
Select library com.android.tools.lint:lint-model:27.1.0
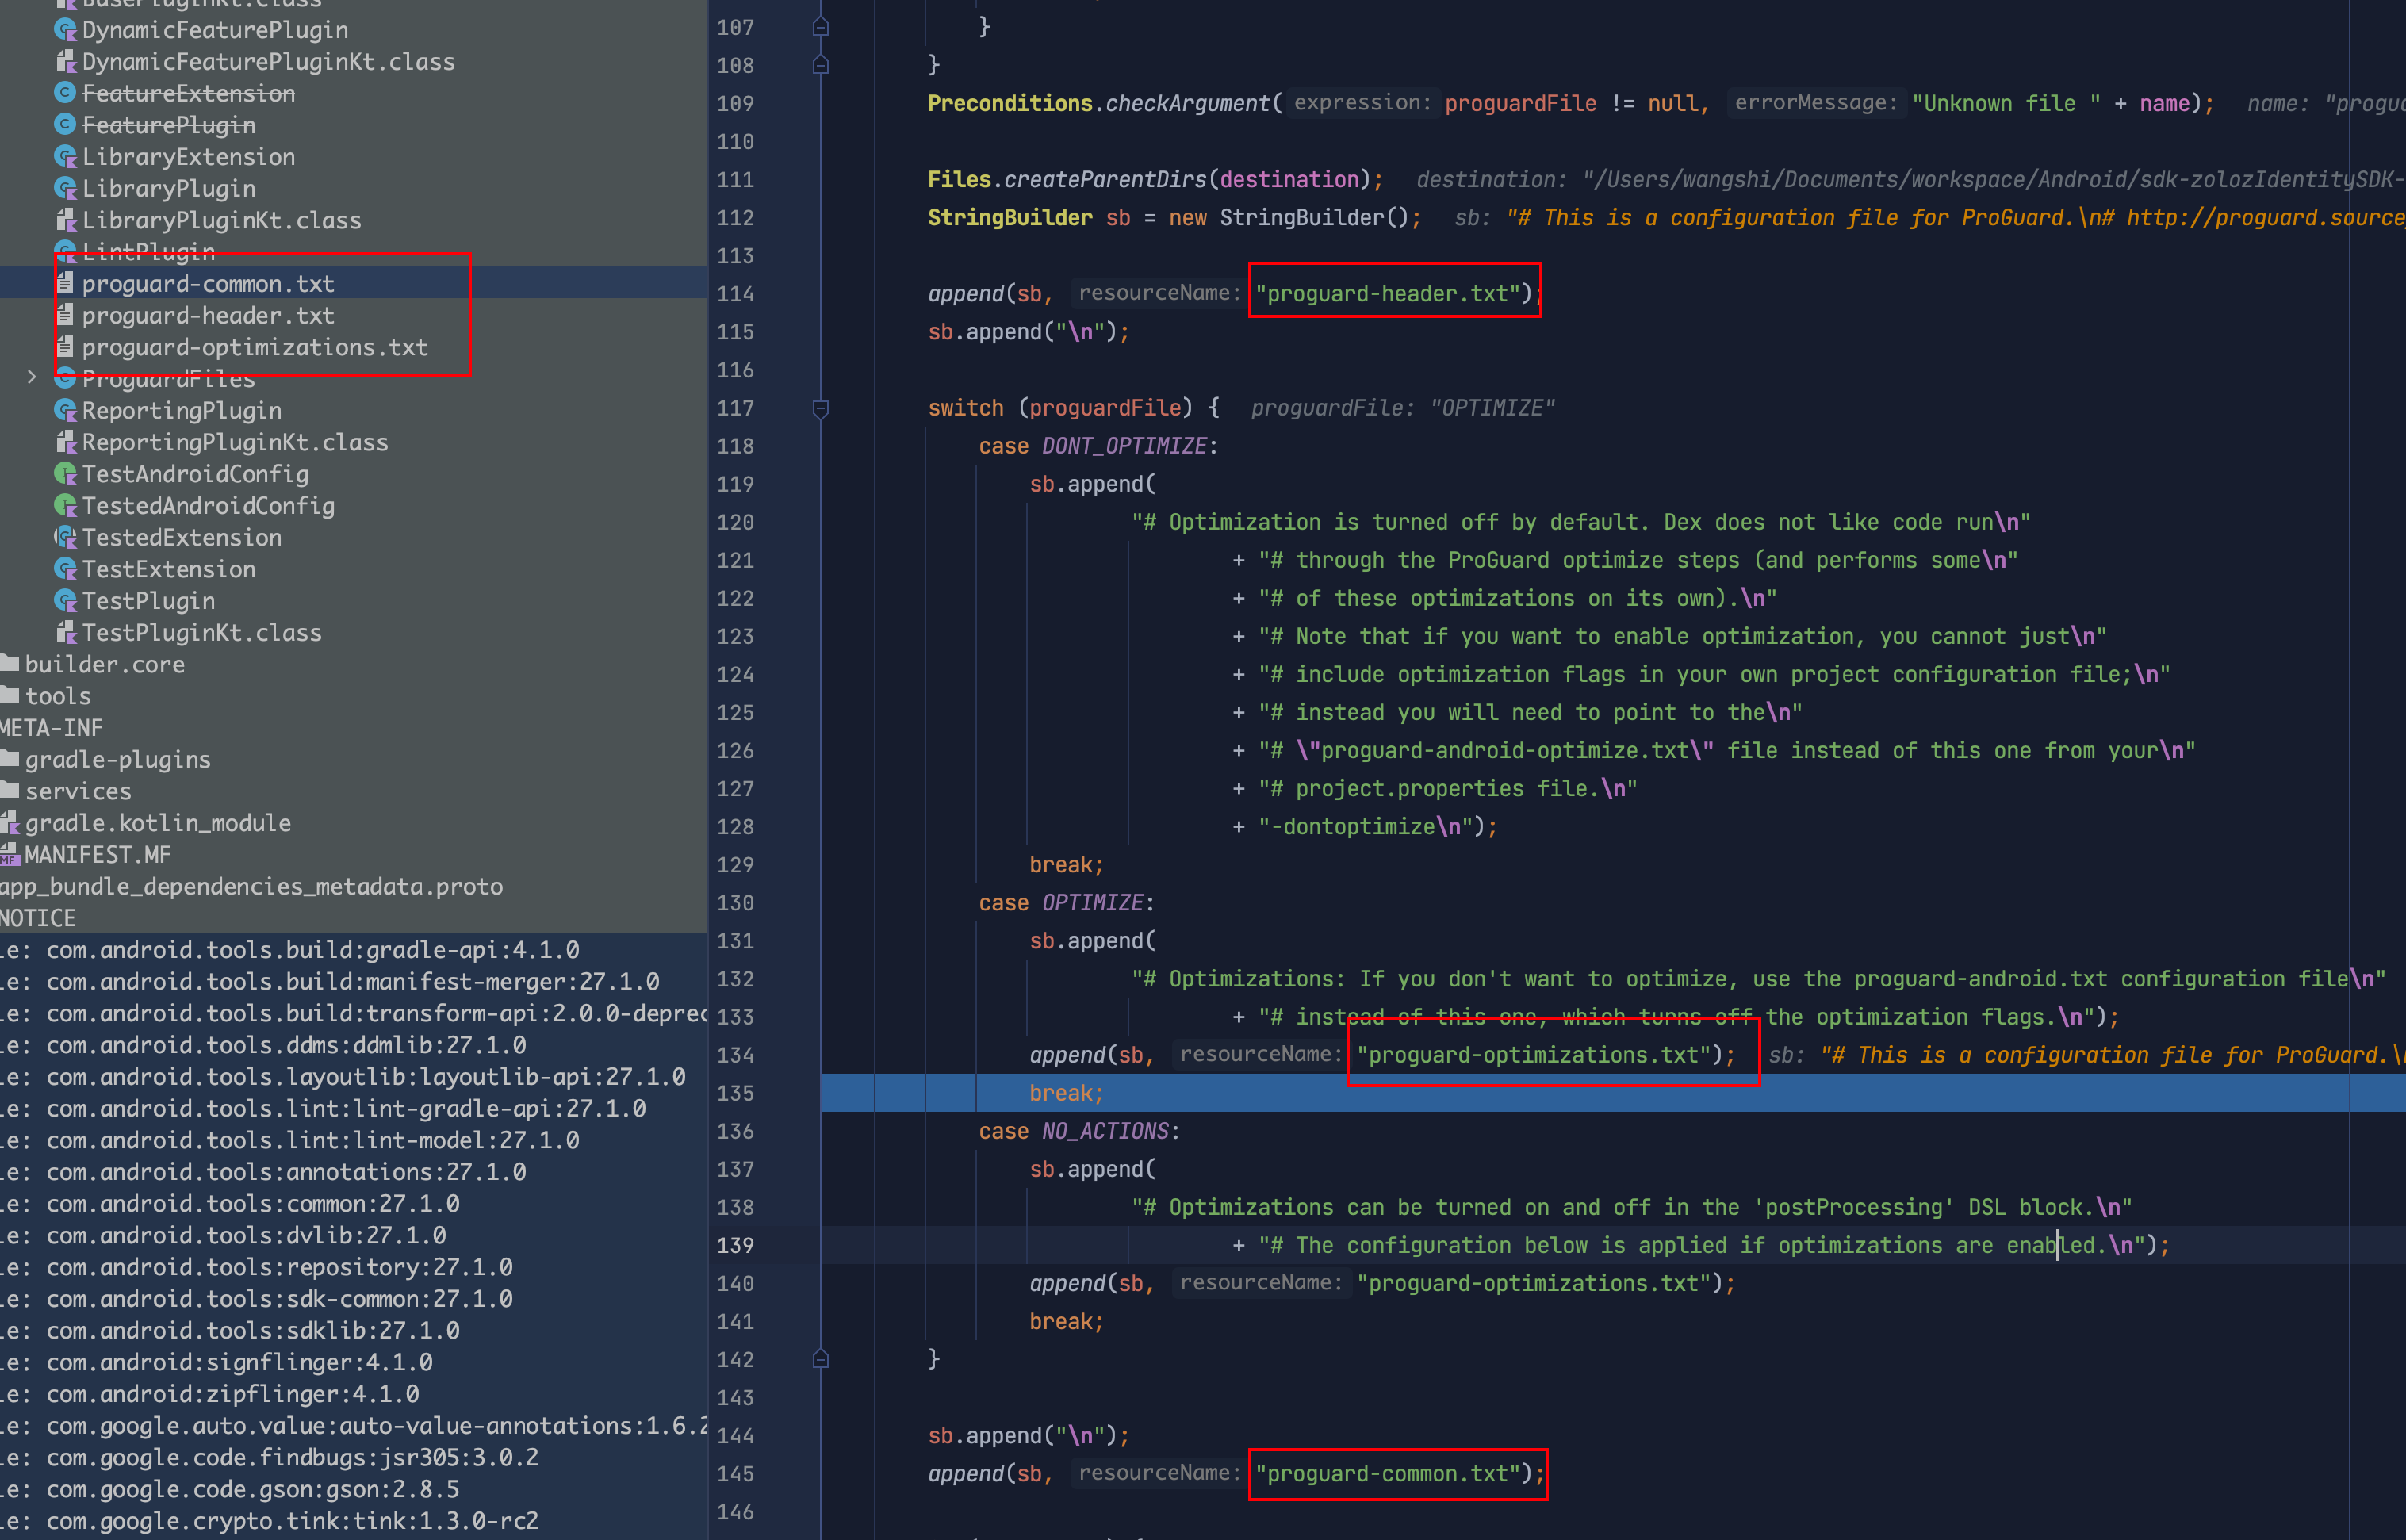tap(312, 1140)
